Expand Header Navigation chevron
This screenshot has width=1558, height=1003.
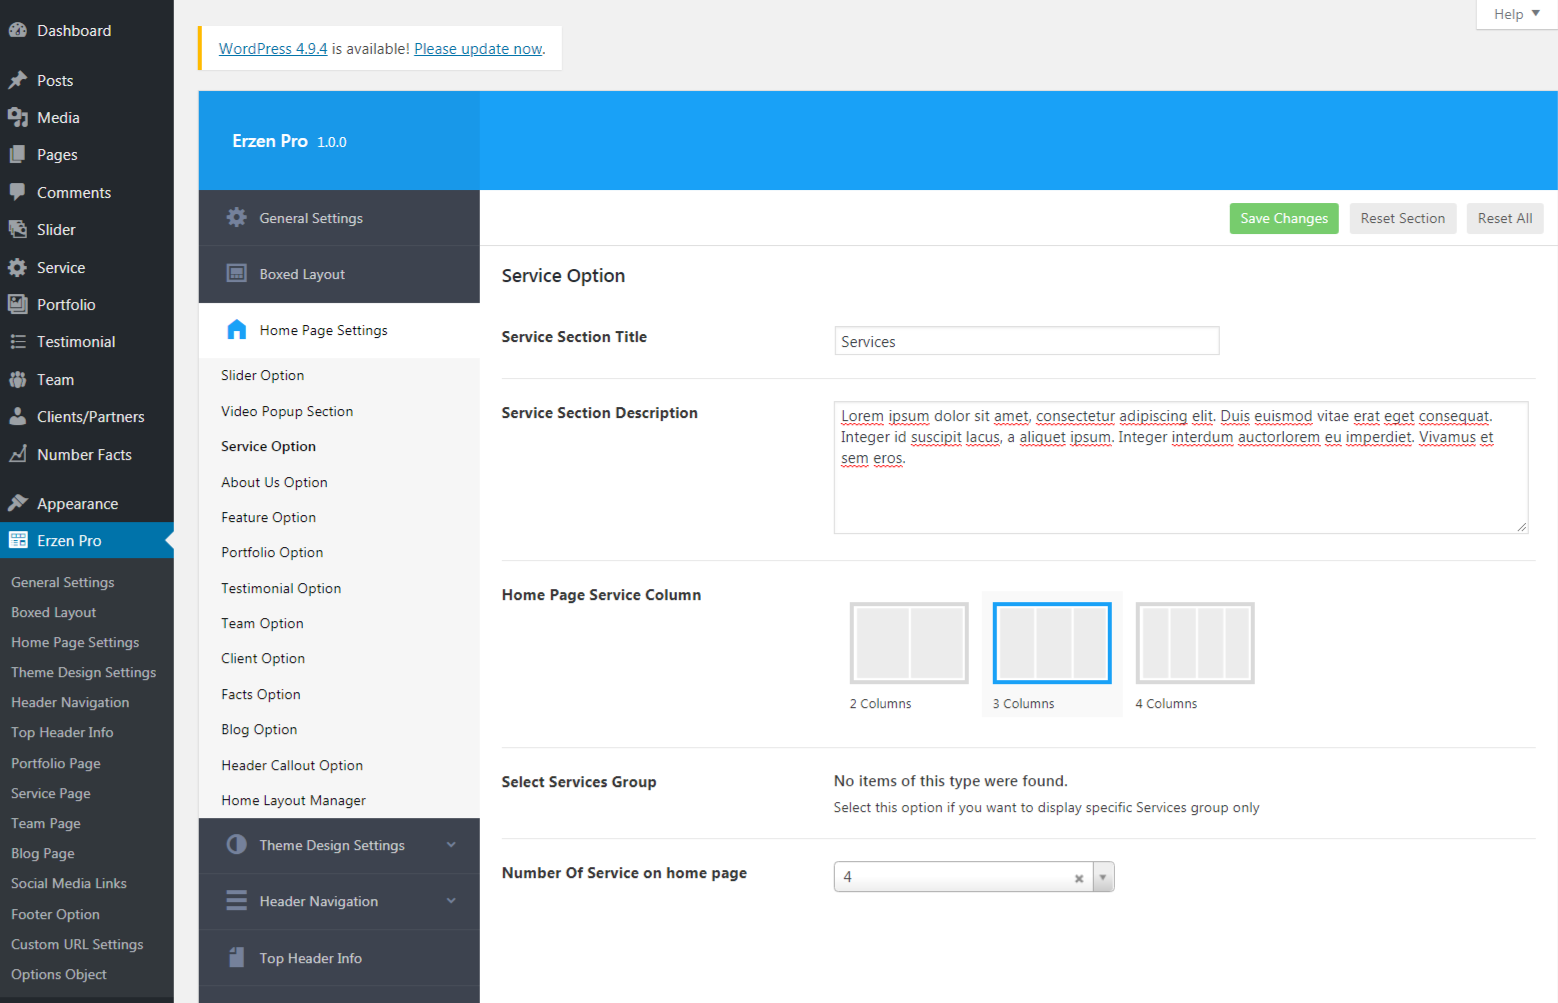pyautogui.click(x=451, y=901)
